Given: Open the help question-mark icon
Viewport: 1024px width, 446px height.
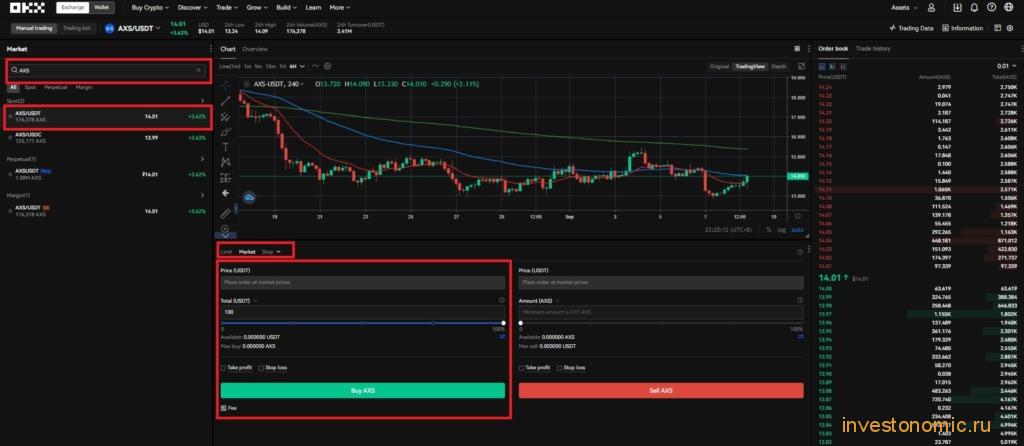Looking at the screenshot, I should 992,8.
